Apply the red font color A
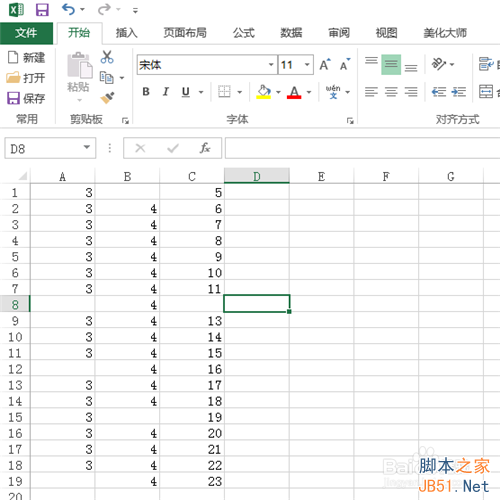Image resolution: width=500 pixels, height=500 pixels. [294, 91]
